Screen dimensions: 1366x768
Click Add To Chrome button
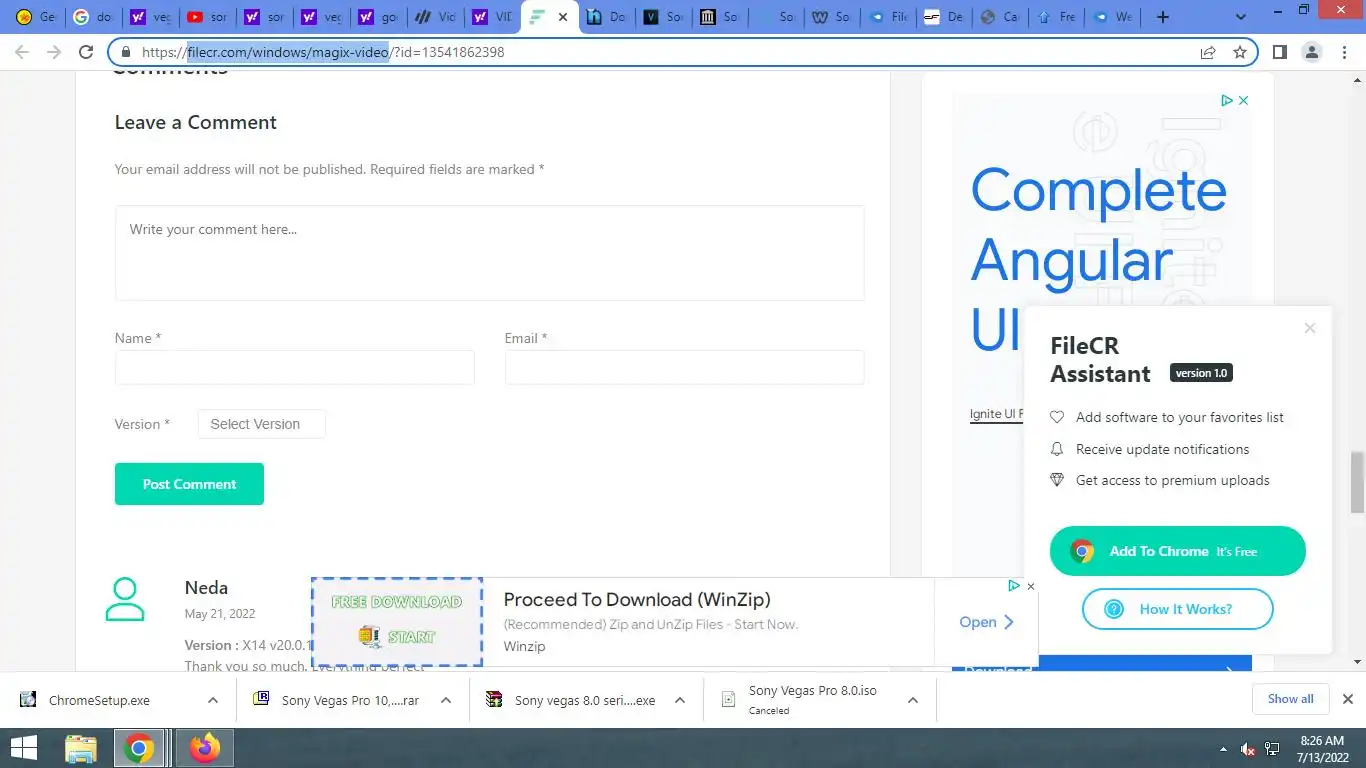tap(1178, 551)
